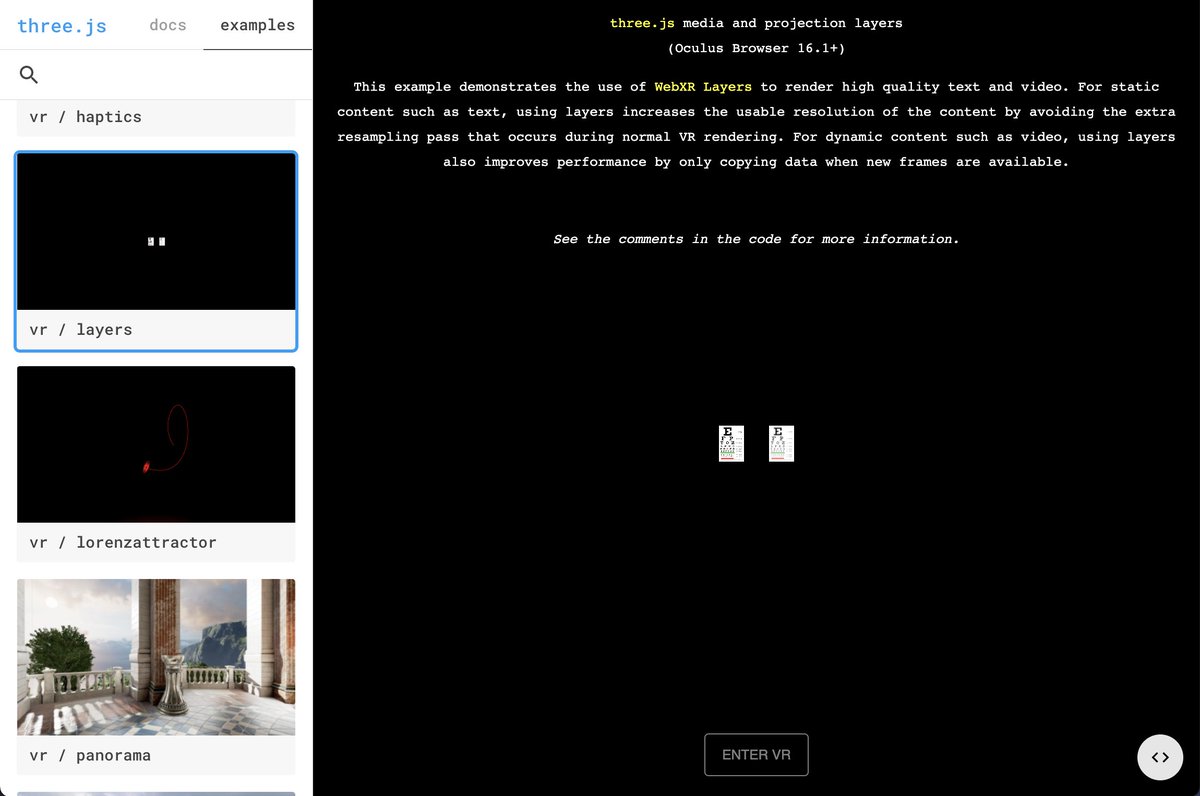Screen dimensions: 1200x796
Task: Open the vr/layers example thumbnail
Action: point(155,231)
